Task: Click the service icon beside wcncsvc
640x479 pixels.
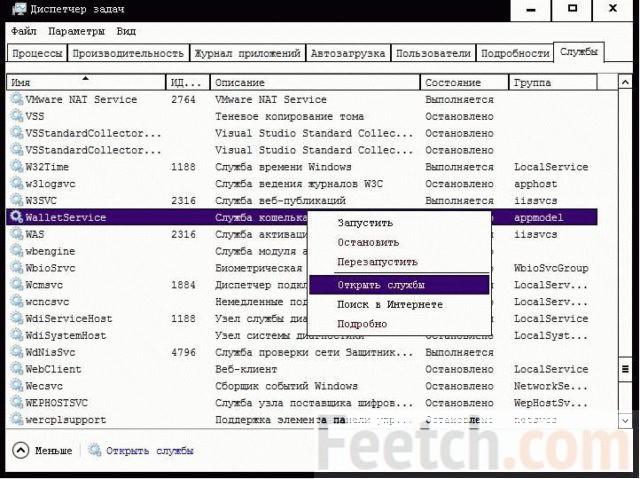Action: coord(17,302)
